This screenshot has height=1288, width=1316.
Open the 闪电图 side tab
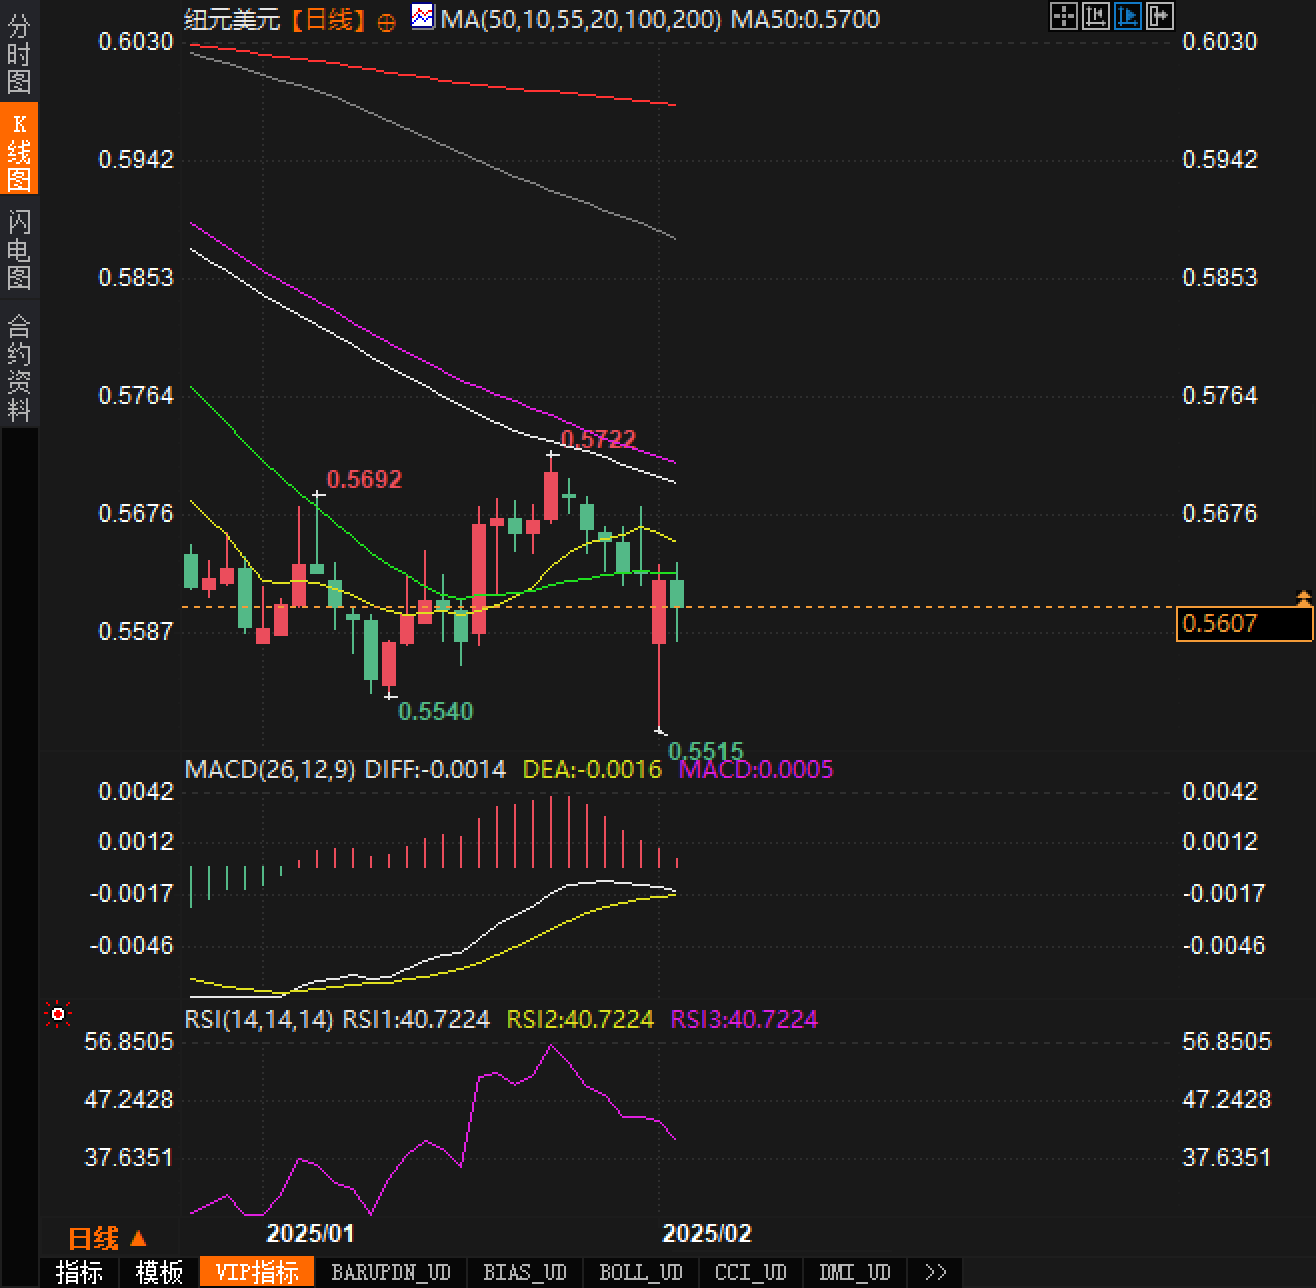19,249
